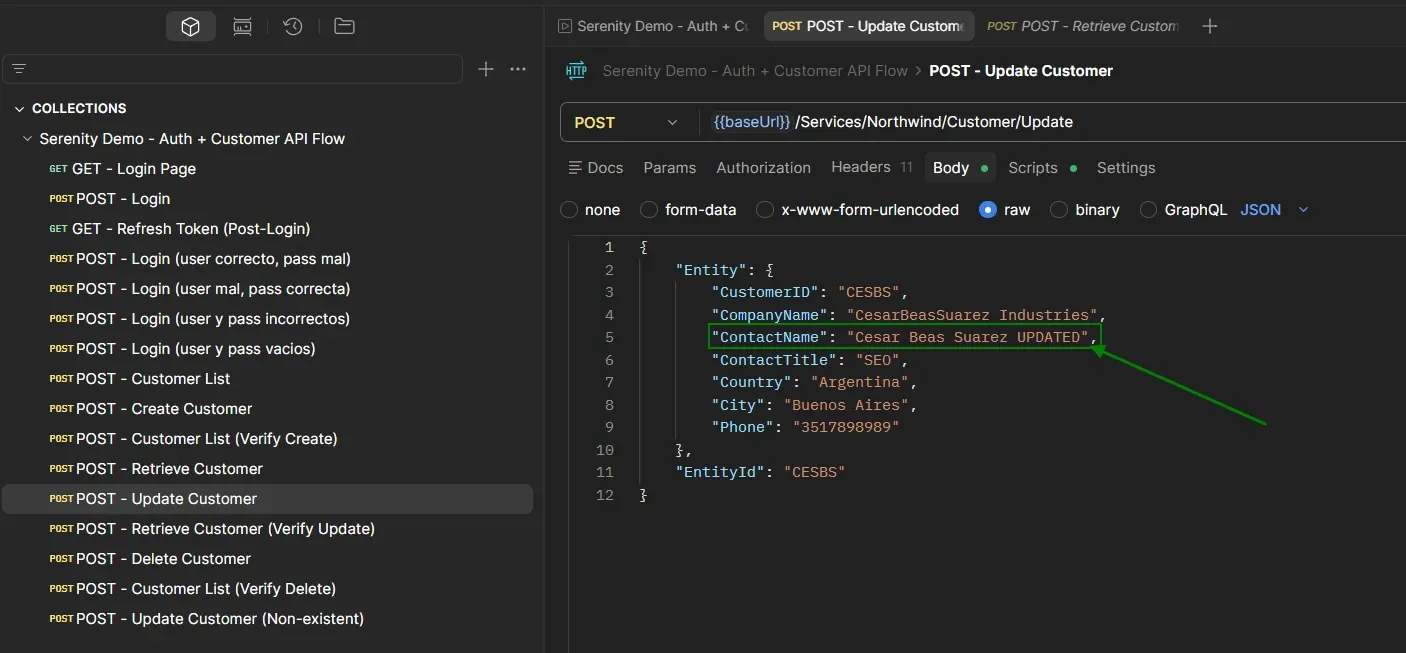Open request History via the clock icon
The width and height of the screenshot is (1406, 653).
coord(292,26)
